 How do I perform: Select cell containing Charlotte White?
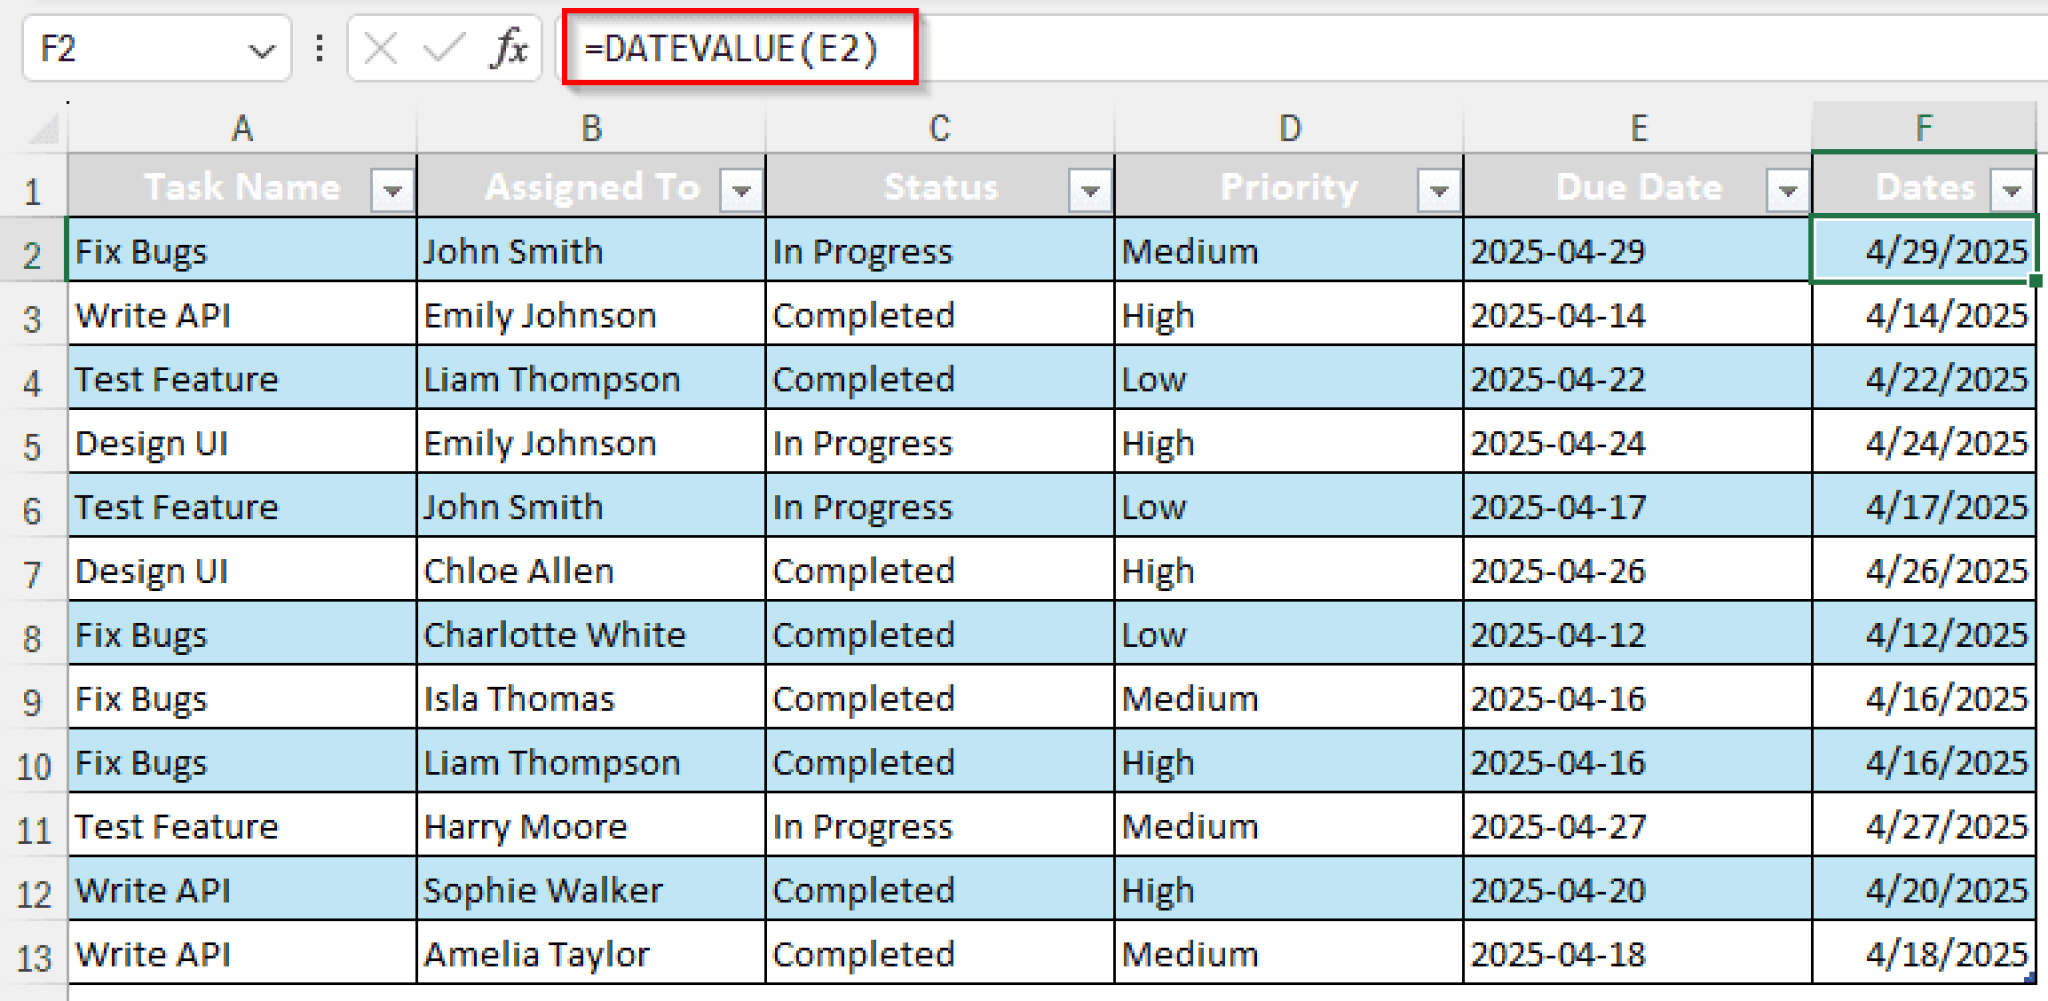click(x=555, y=635)
